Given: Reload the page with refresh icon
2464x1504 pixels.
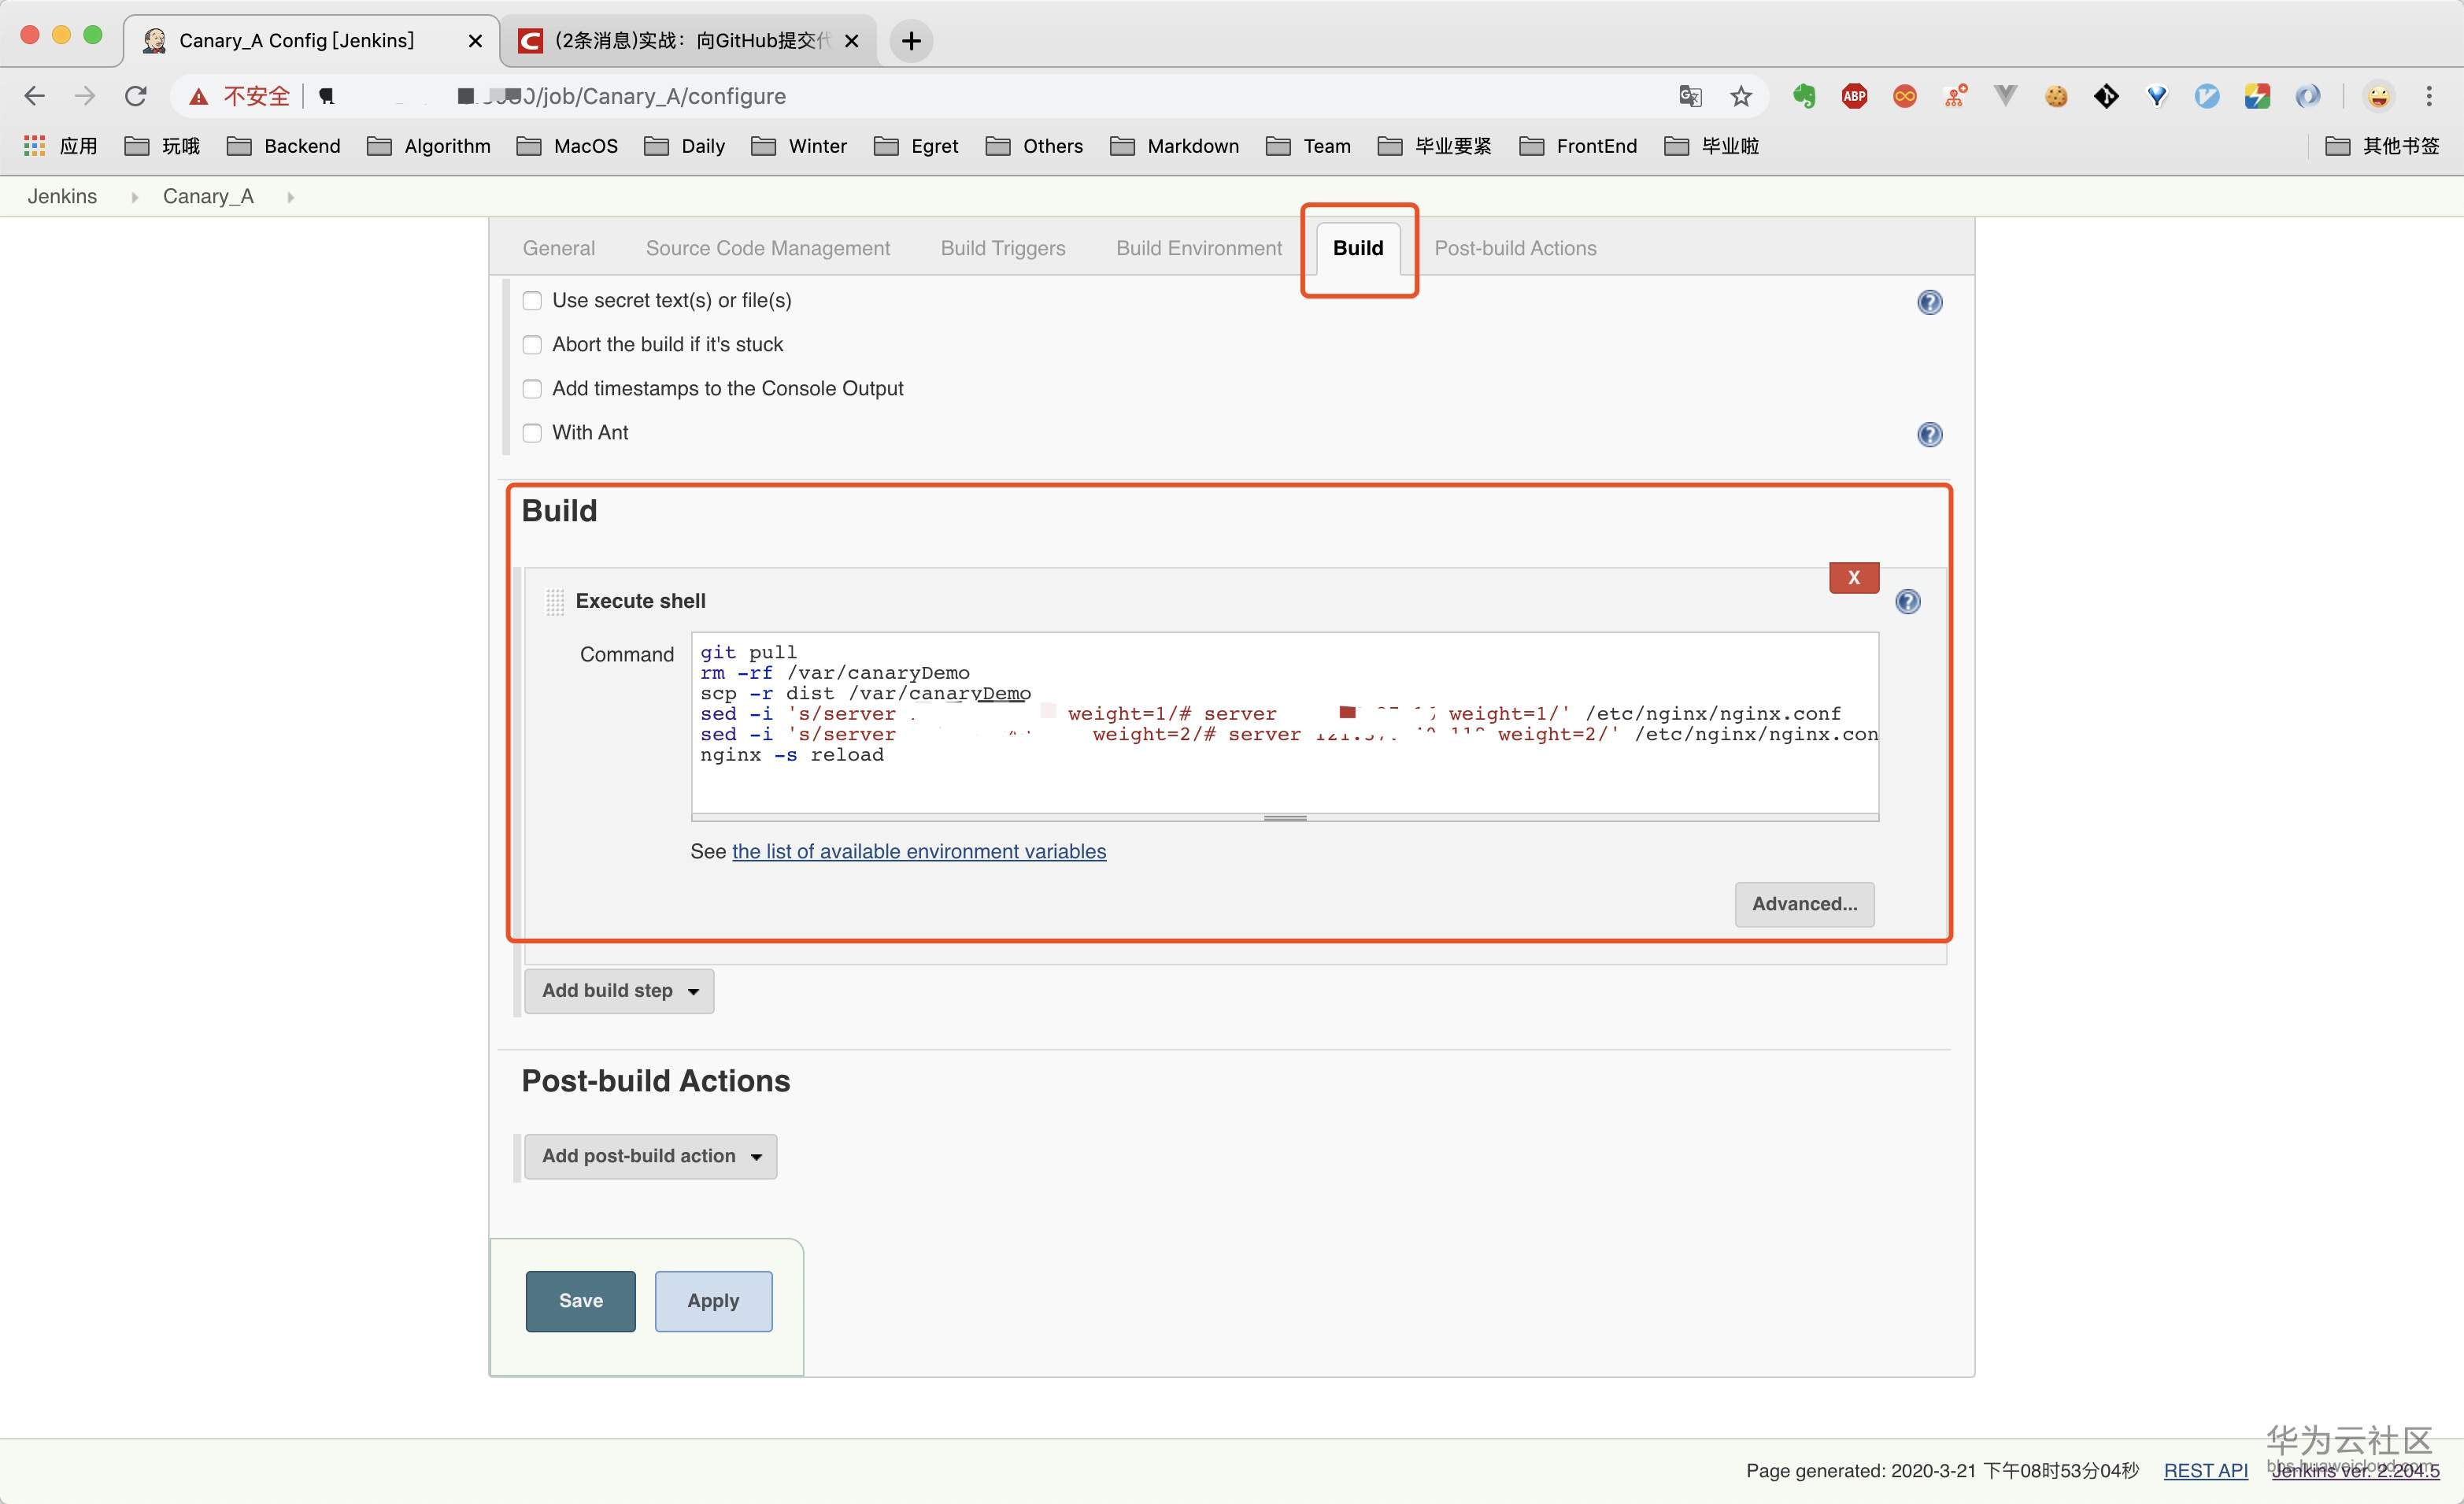Looking at the screenshot, I should coord(136,96).
